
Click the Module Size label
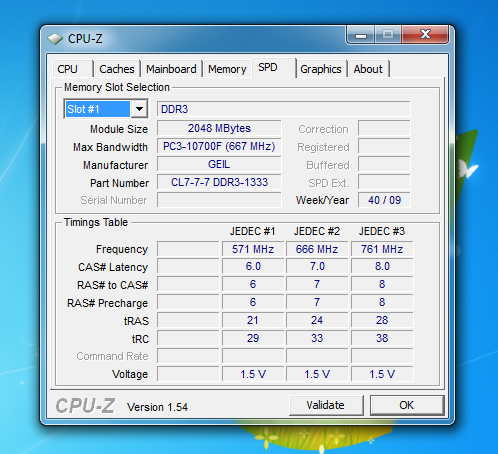click(119, 129)
